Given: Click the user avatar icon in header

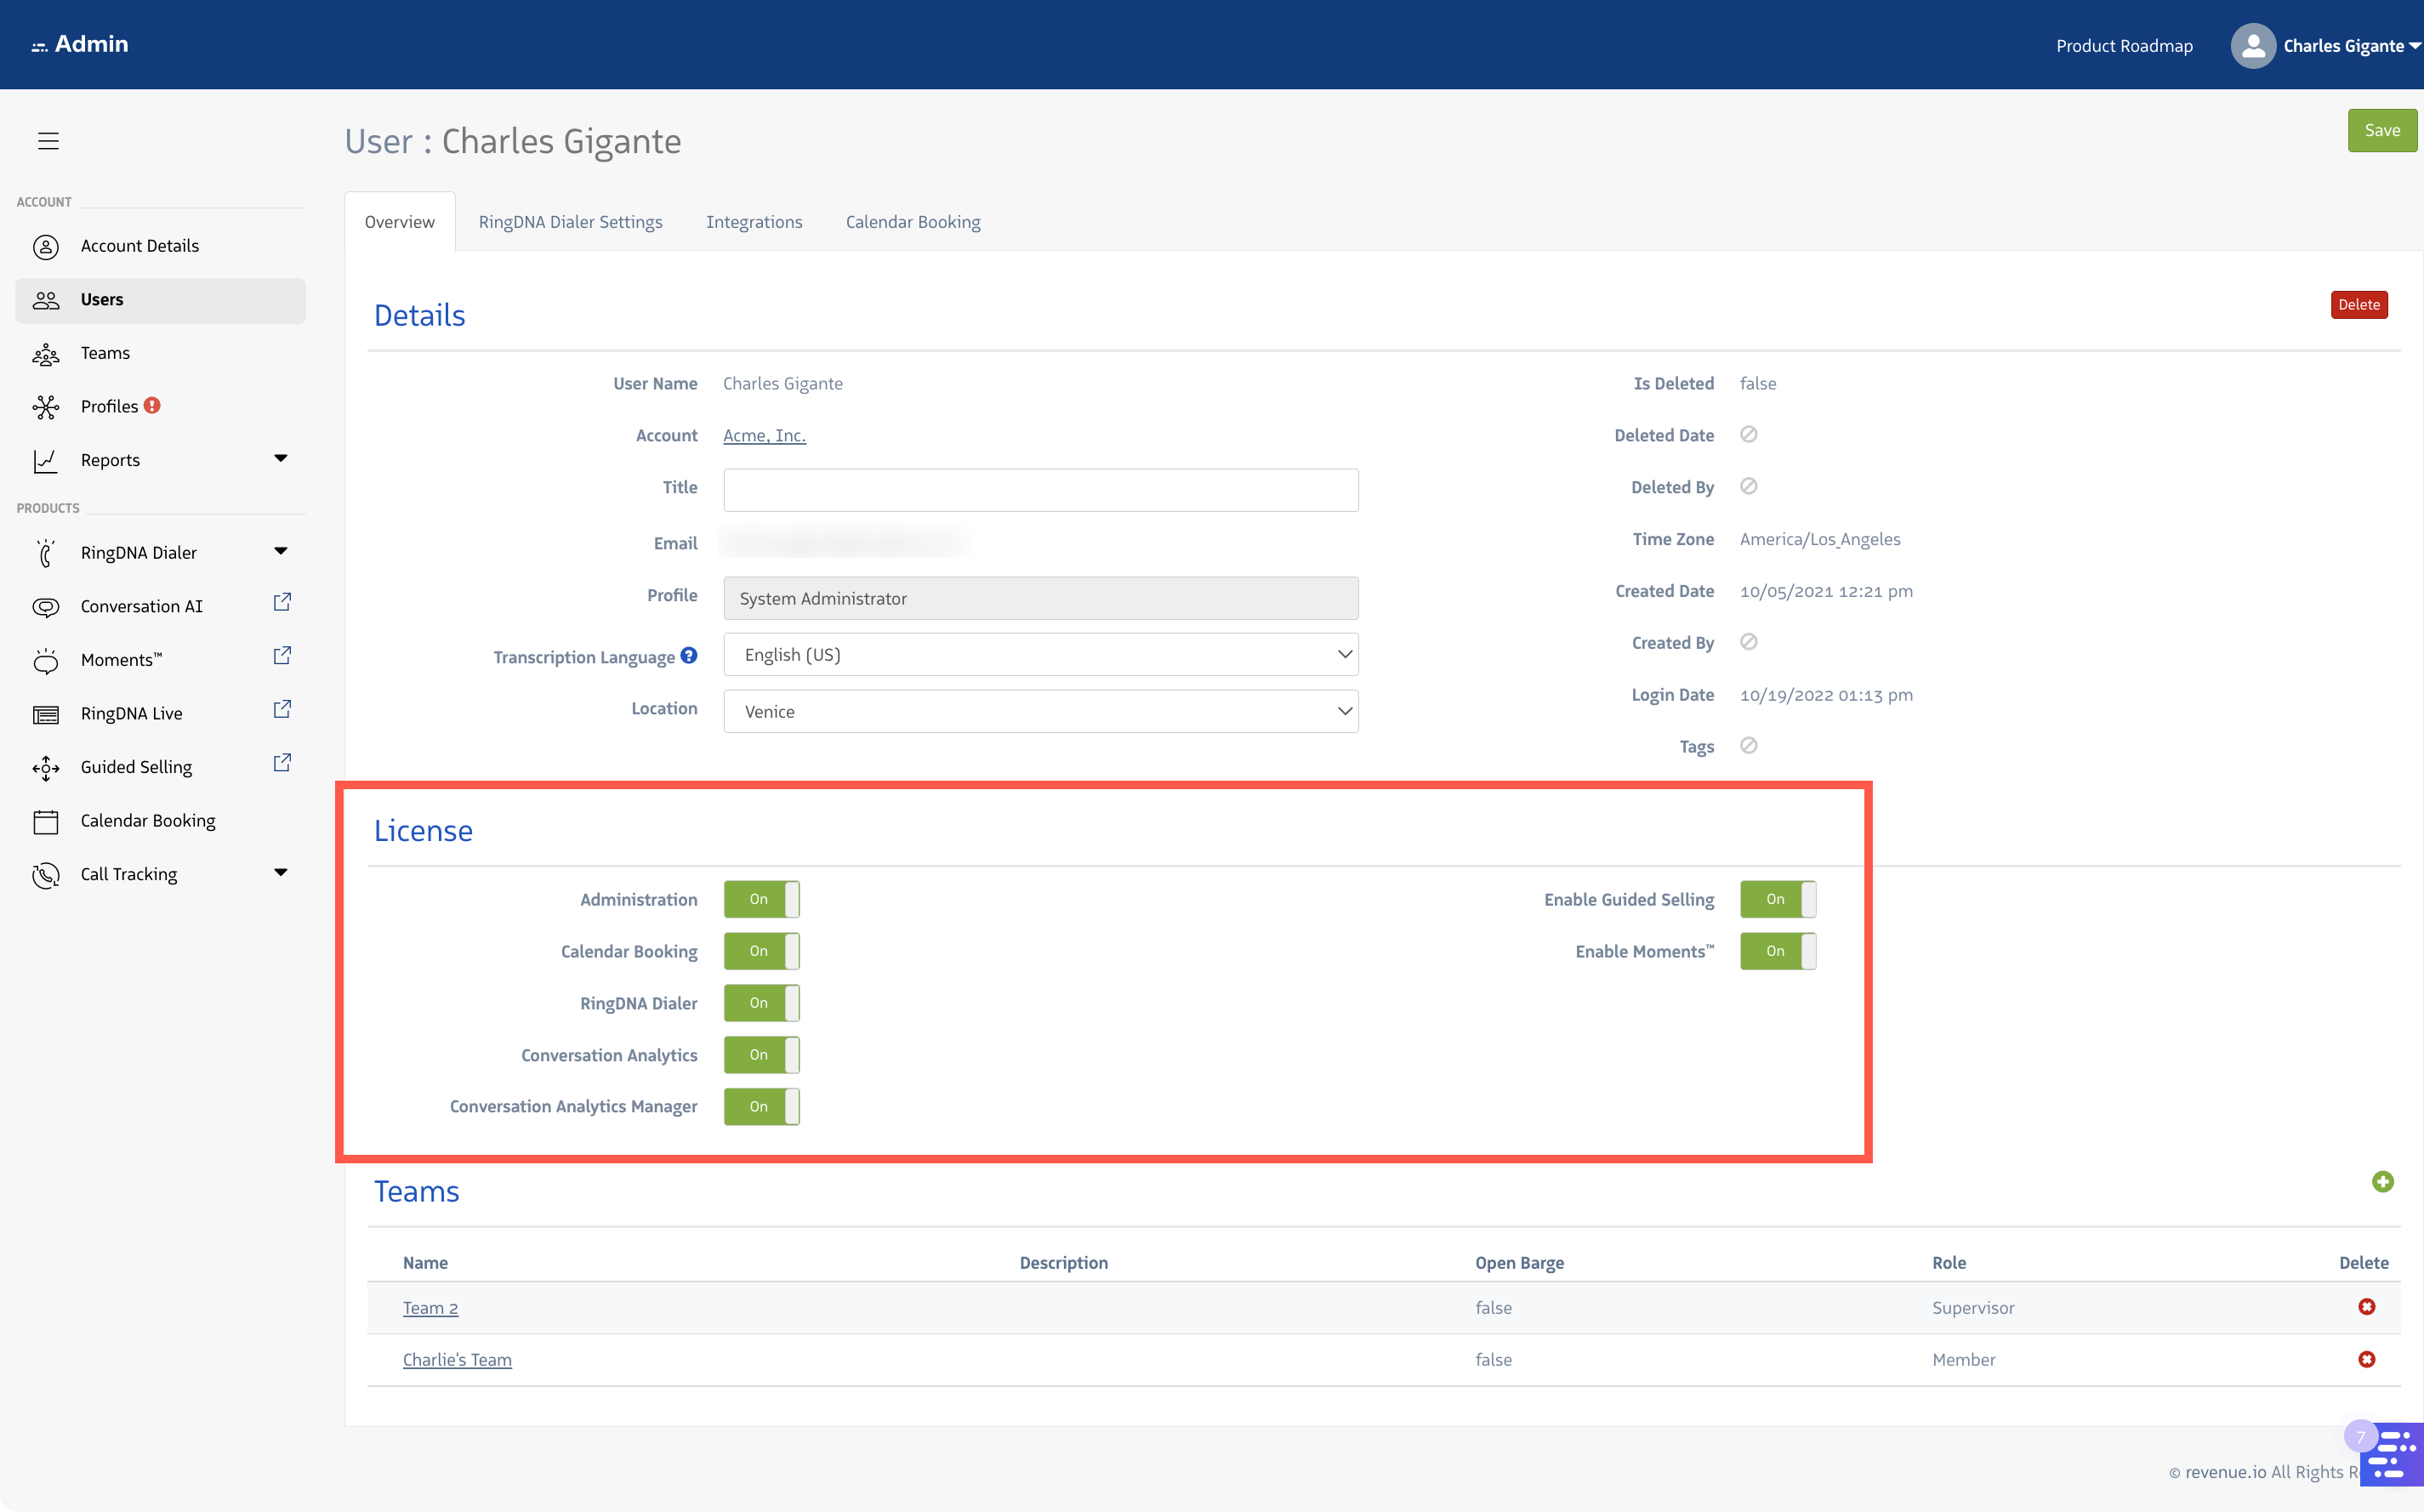Looking at the screenshot, I should click(x=2252, y=46).
